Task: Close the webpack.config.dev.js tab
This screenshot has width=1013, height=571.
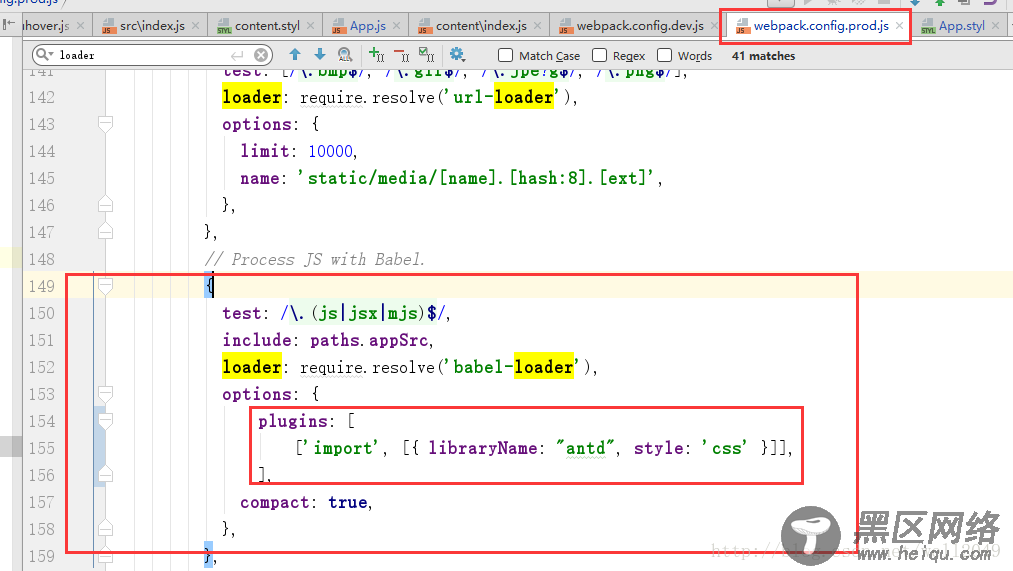Action: 714,26
